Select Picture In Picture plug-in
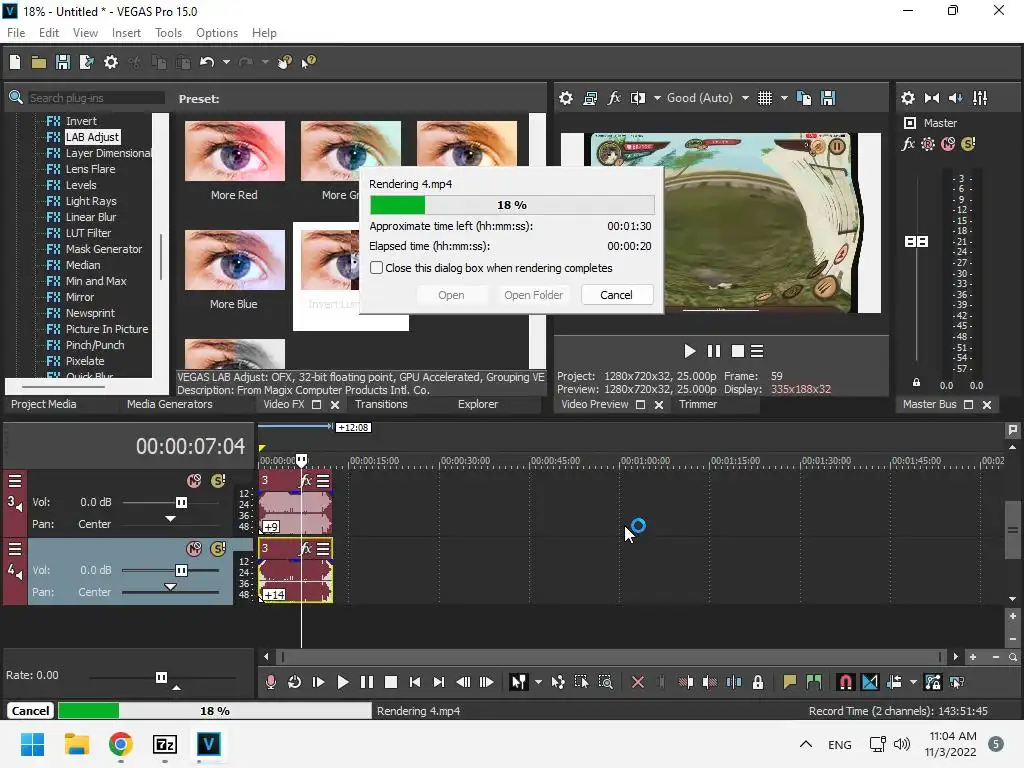Image resolution: width=1024 pixels, height=768 pixels. click(x=106, y=329)
